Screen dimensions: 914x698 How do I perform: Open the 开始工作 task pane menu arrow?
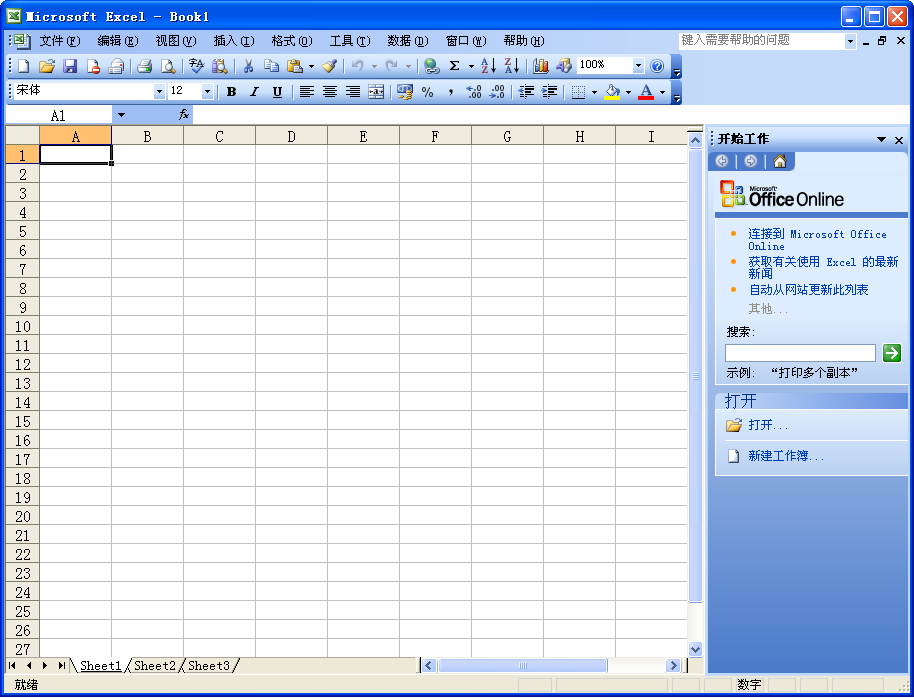click(x=881, y=139)
